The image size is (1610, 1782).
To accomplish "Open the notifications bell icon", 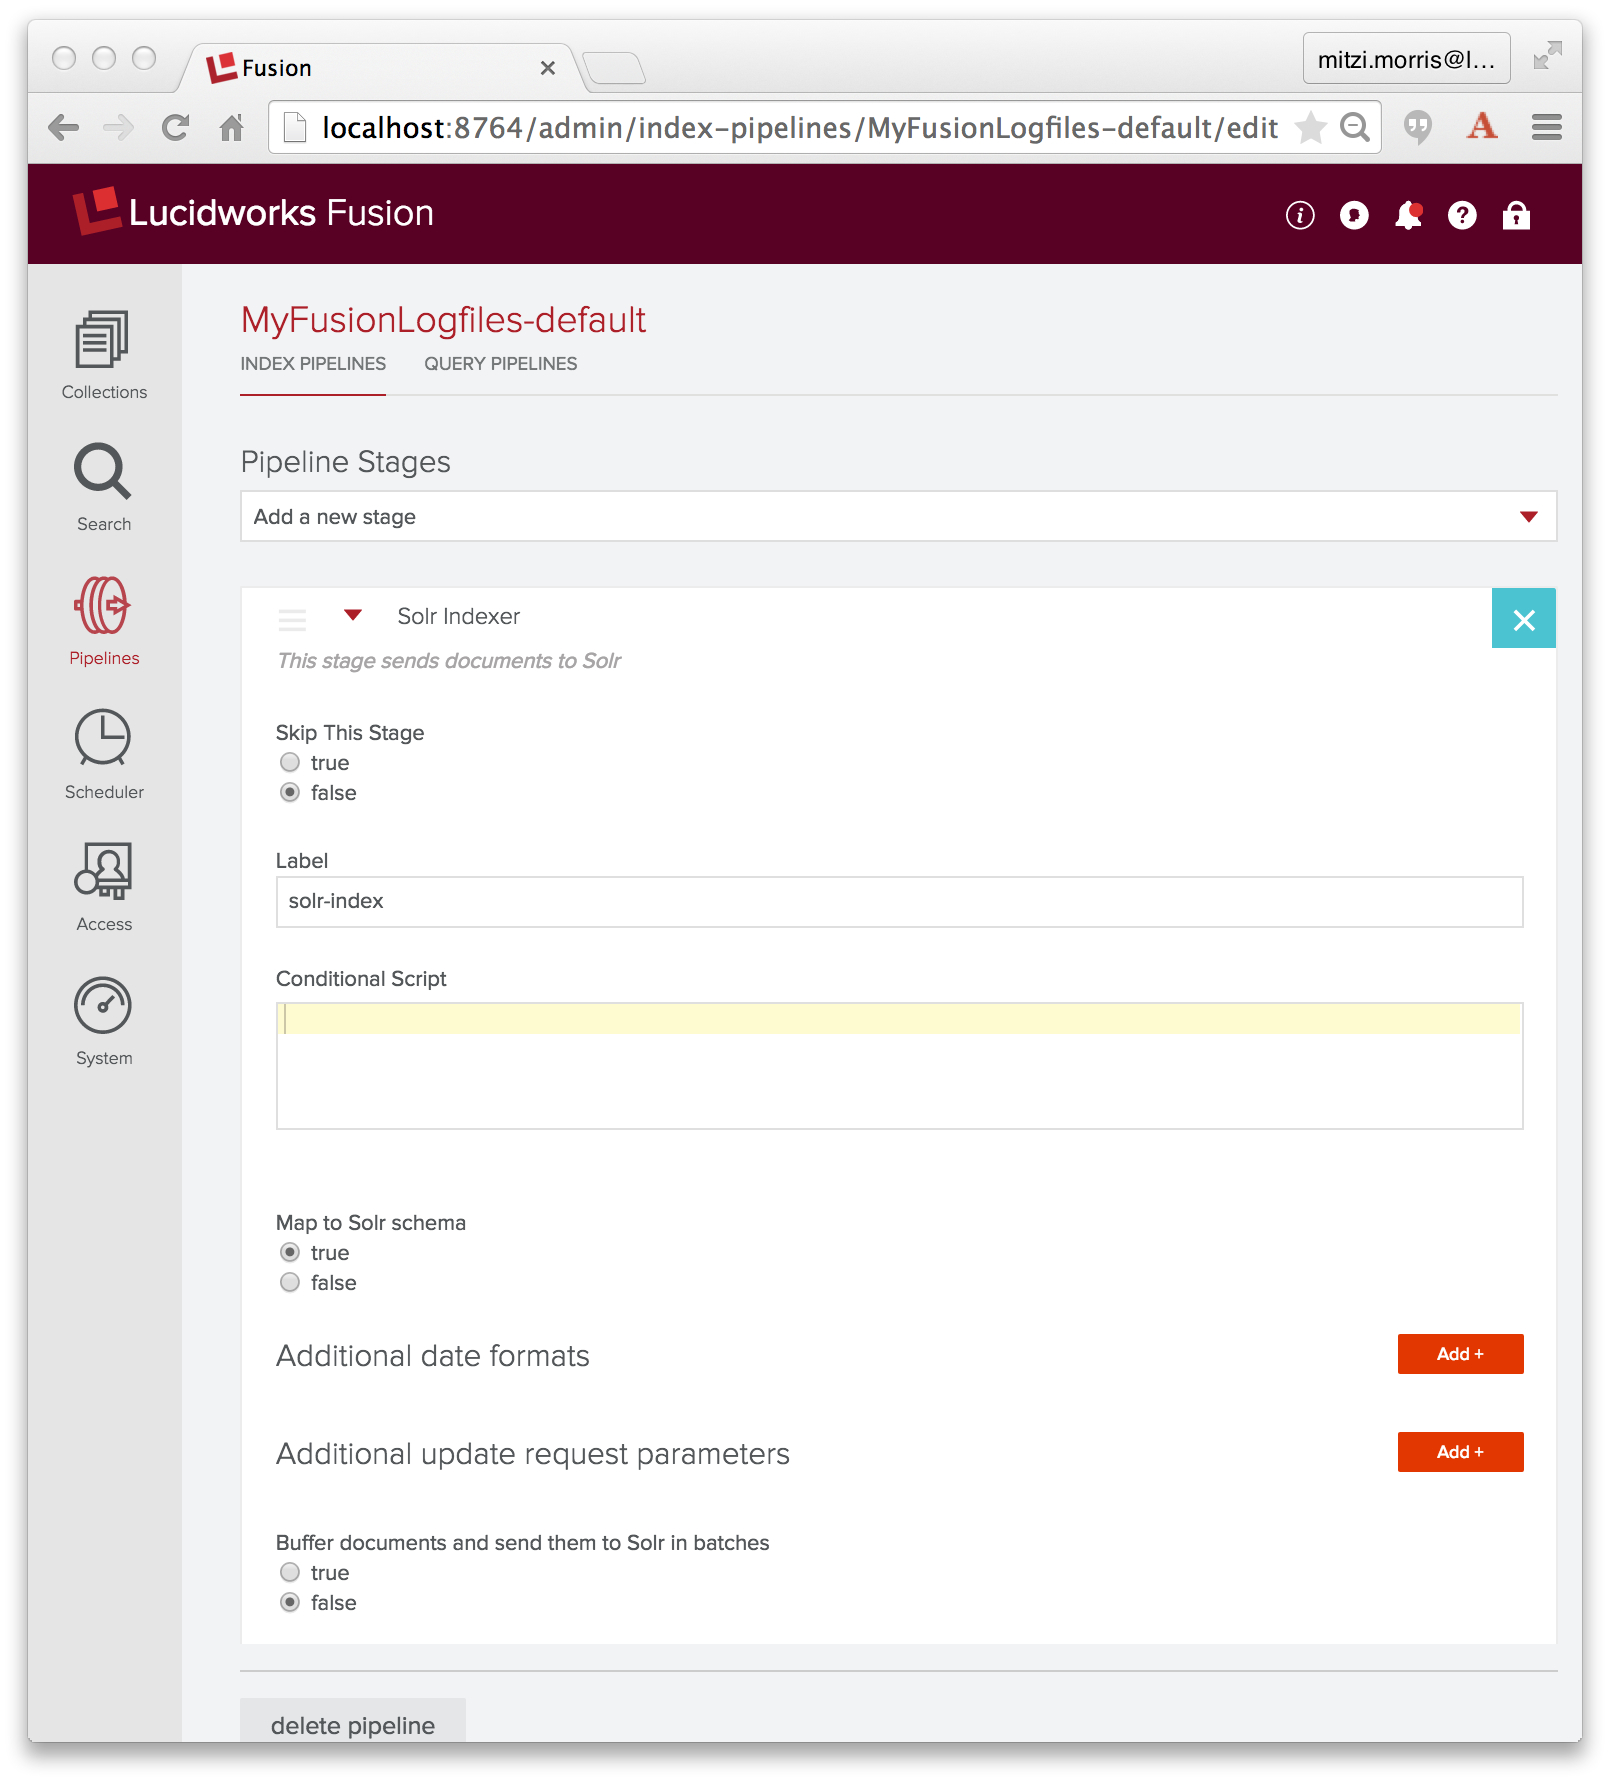I will [1408, 215].
